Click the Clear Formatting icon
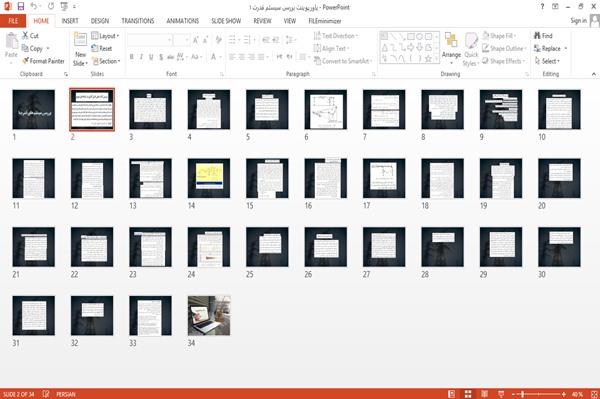 click(218, 40)
